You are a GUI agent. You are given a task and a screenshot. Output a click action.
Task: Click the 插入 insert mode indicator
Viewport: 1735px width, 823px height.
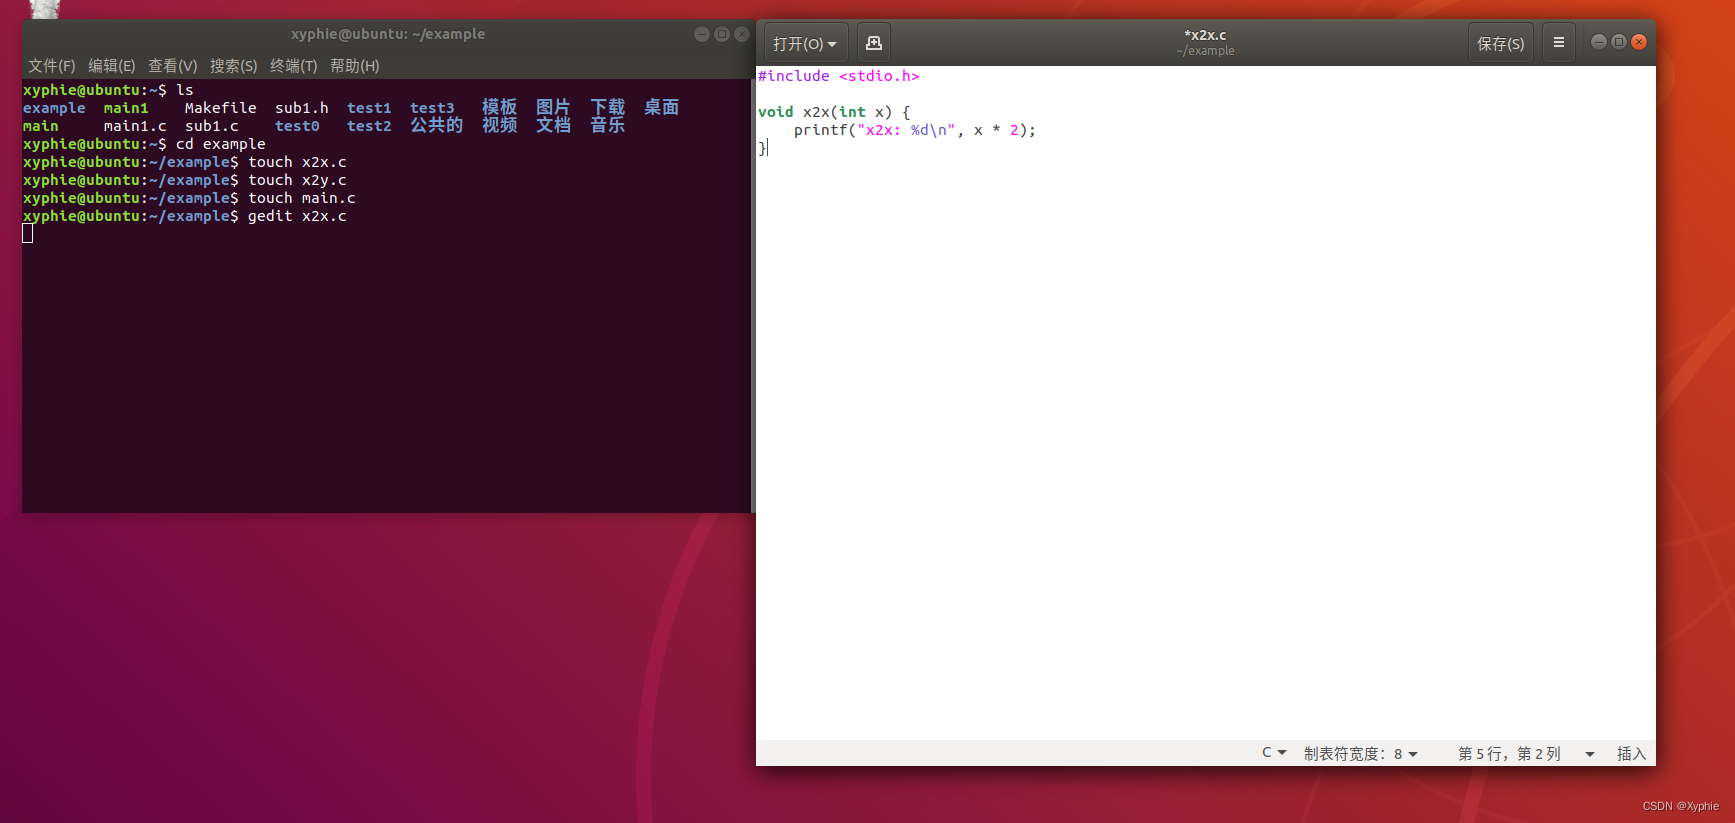click(1631, 753)
